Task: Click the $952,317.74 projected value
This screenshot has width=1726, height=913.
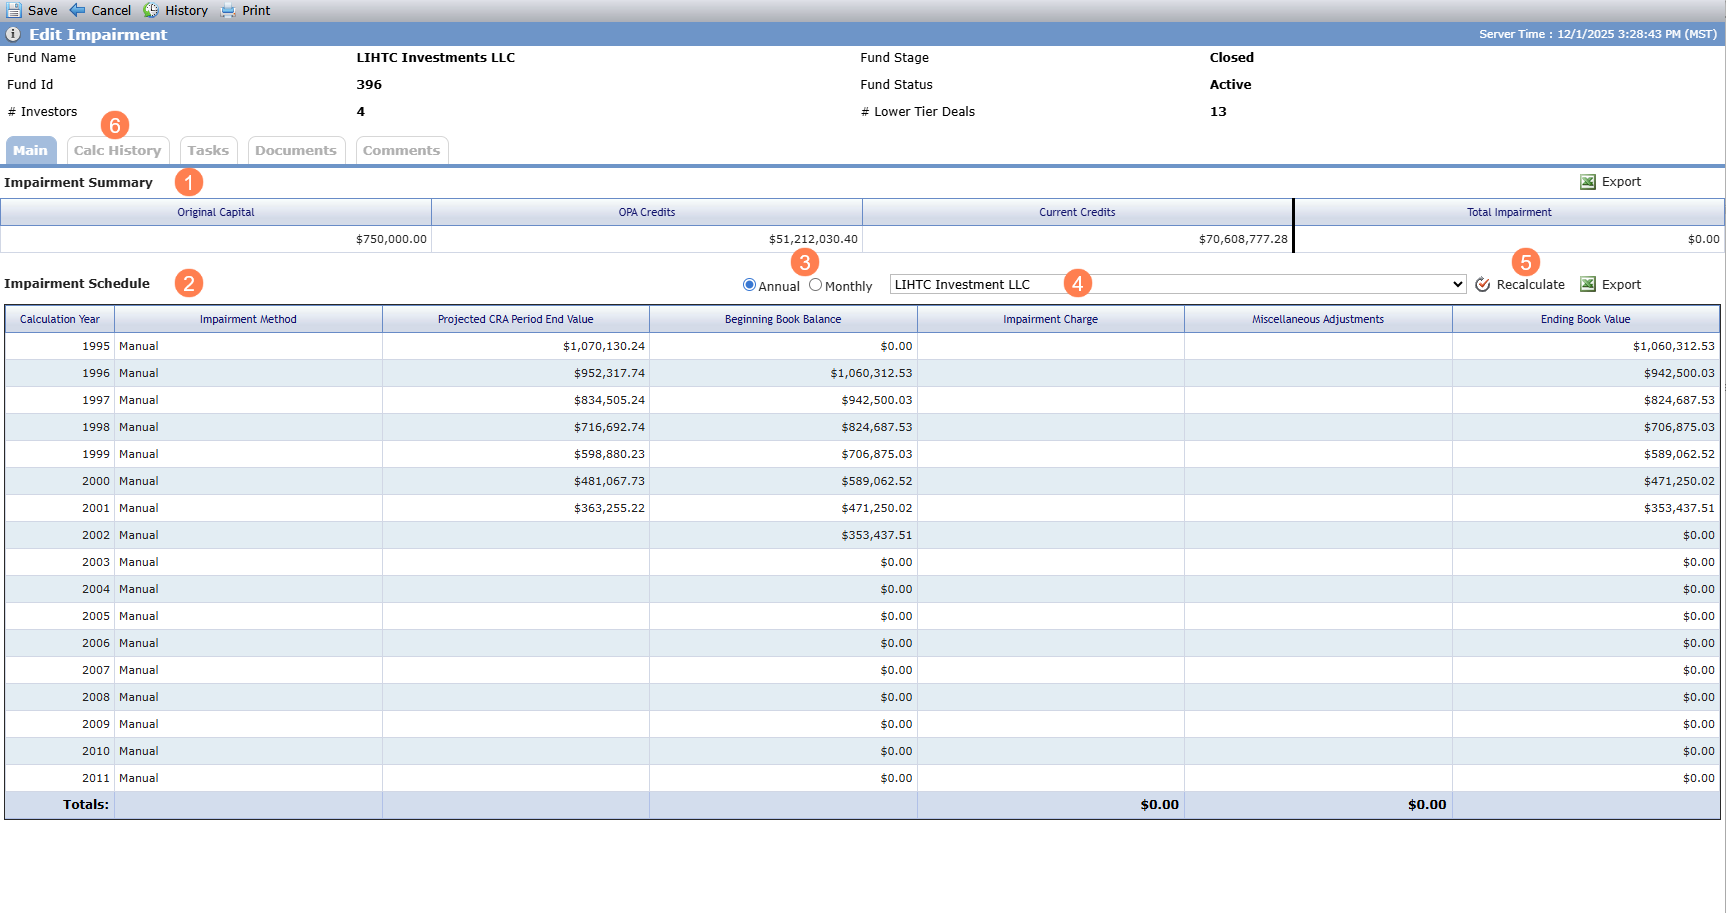Action: [x=609, y=373]
